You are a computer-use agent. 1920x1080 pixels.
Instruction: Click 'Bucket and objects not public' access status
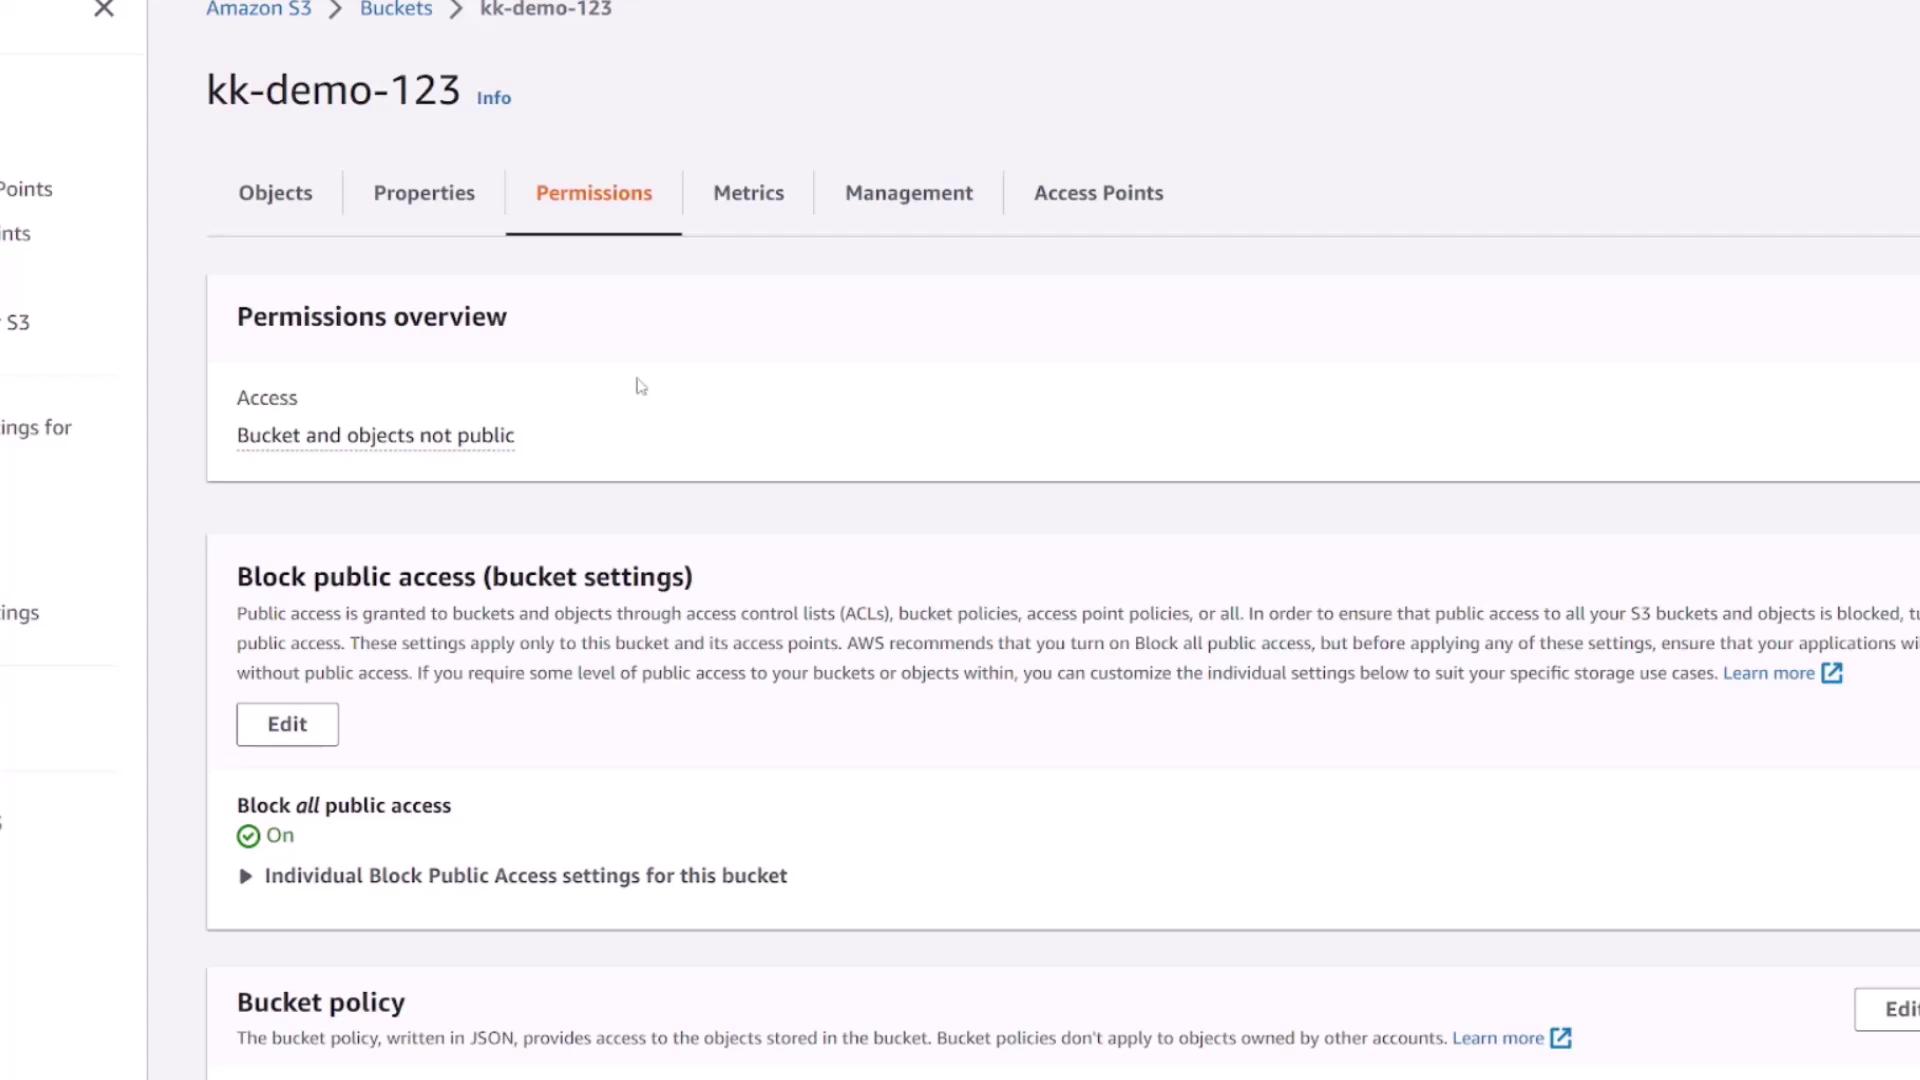point(375,436)
